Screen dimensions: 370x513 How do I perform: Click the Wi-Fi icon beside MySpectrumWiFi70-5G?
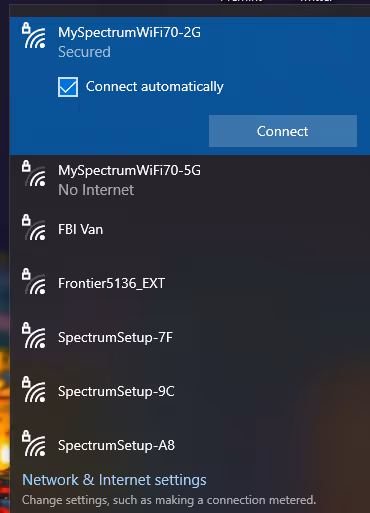click(x=34, y=174)
